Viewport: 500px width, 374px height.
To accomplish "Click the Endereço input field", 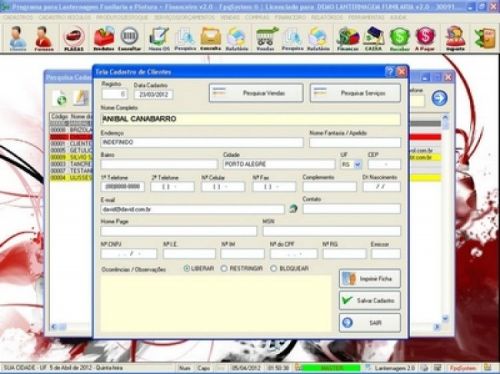I will pos(202,142).
